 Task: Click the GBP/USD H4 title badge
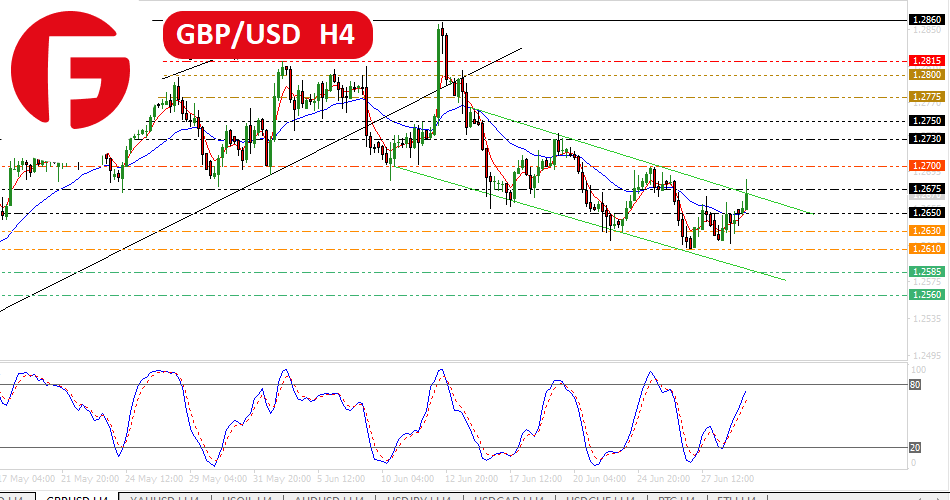pyautogui.click(x=267, y=35)
